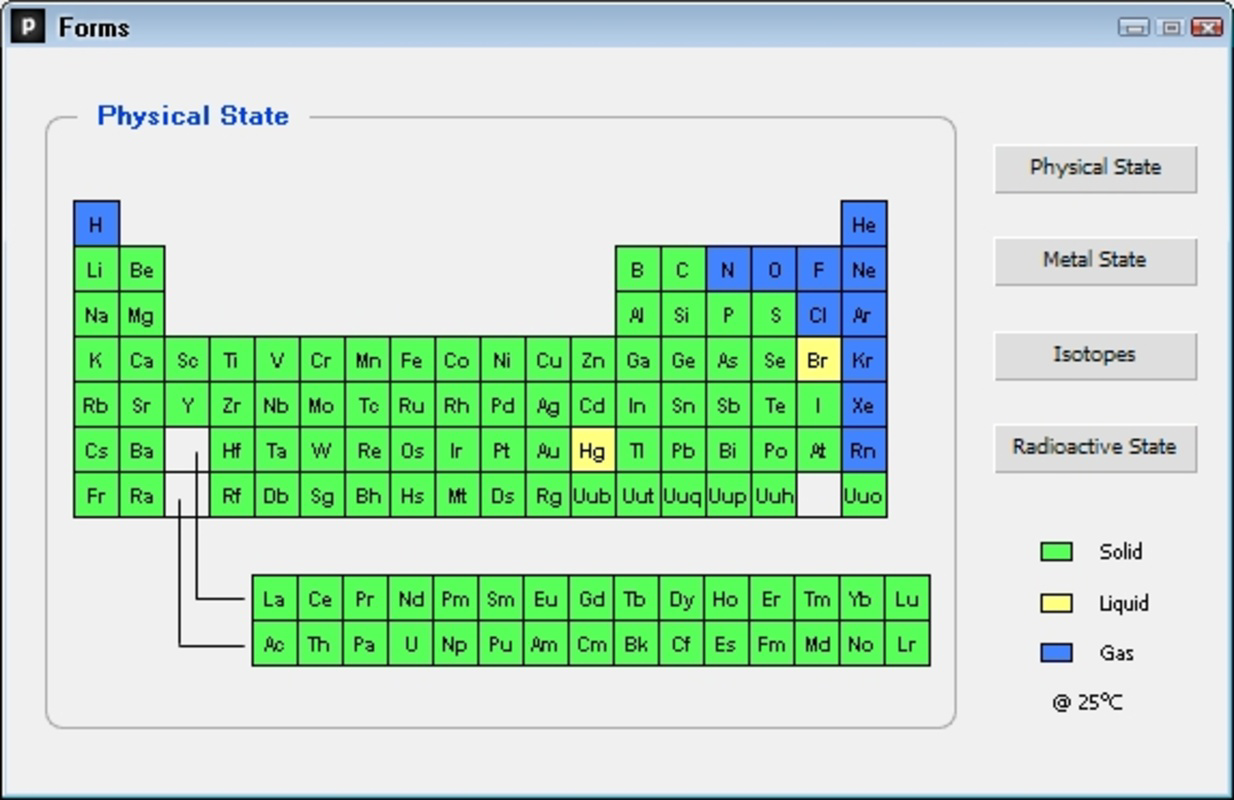Select the Ra element cell
The width and height of the screenshot is (1234, 800).
click(141, 495)
